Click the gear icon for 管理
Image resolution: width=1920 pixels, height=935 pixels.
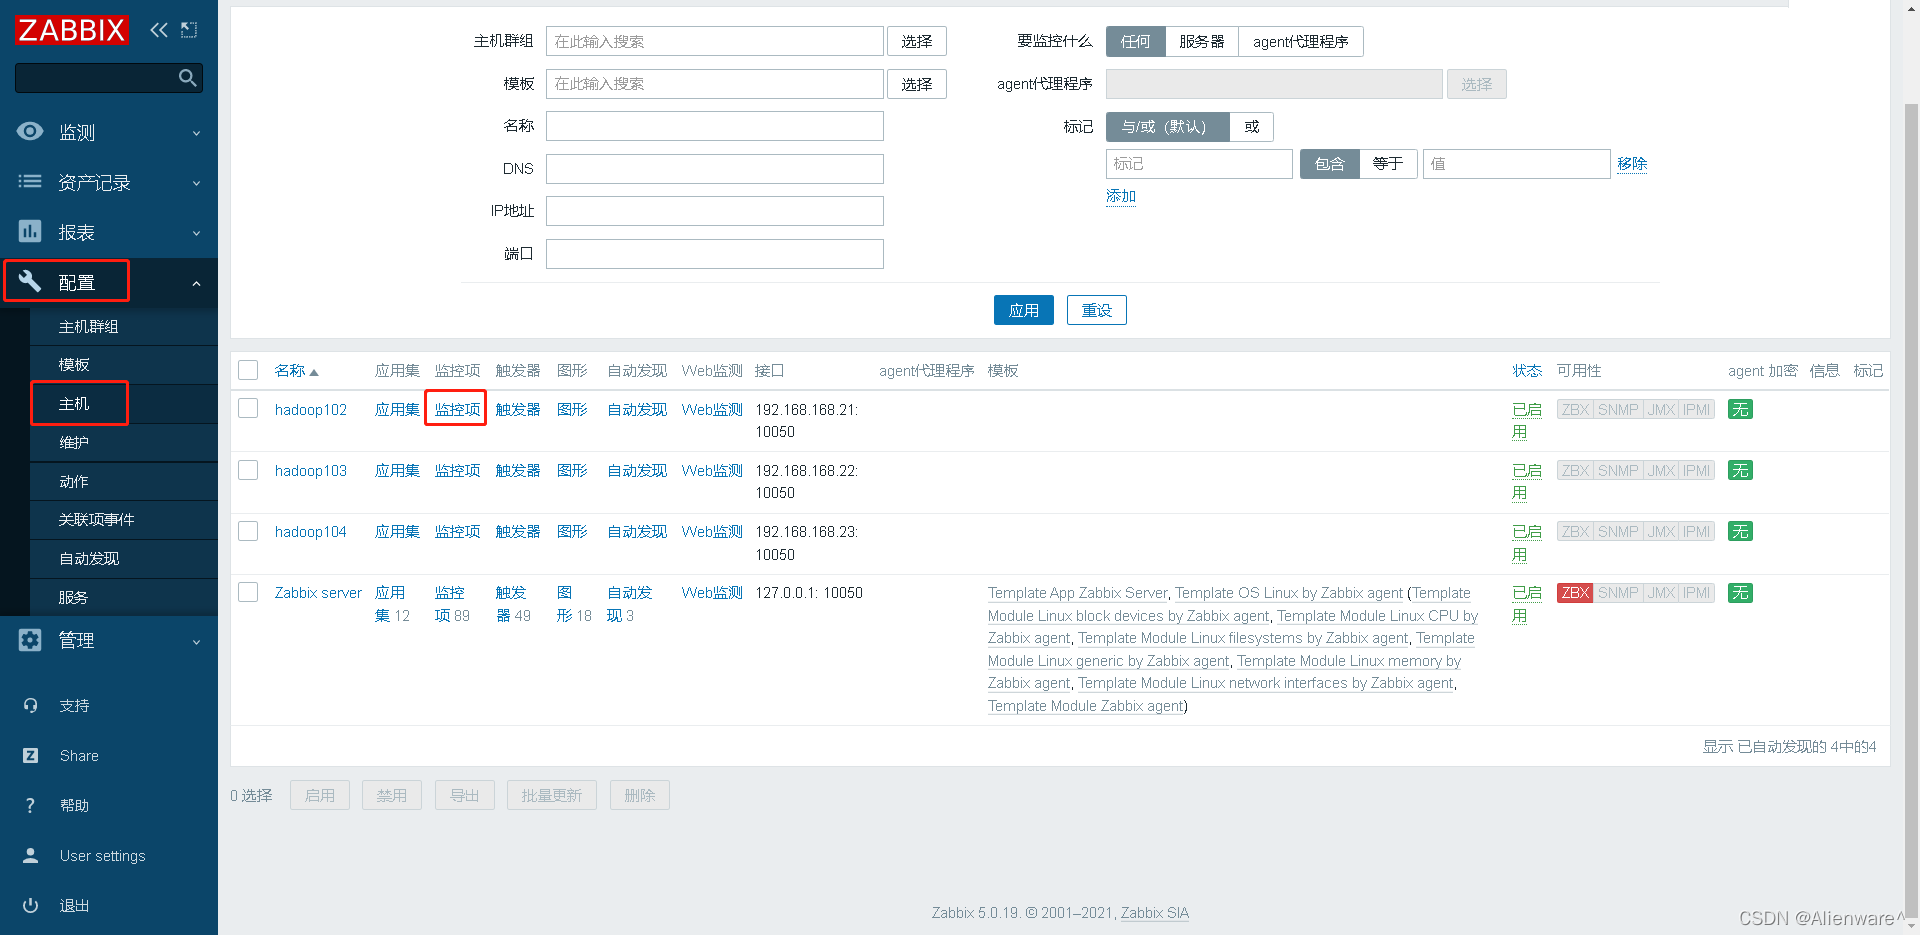click(x=30, y=640)
